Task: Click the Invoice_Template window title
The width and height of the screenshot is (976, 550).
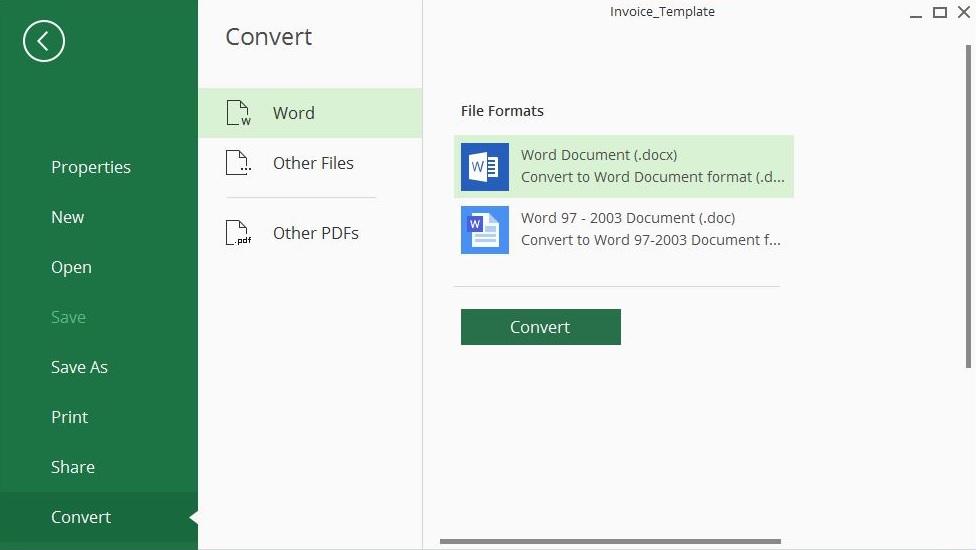Action: 662,12
